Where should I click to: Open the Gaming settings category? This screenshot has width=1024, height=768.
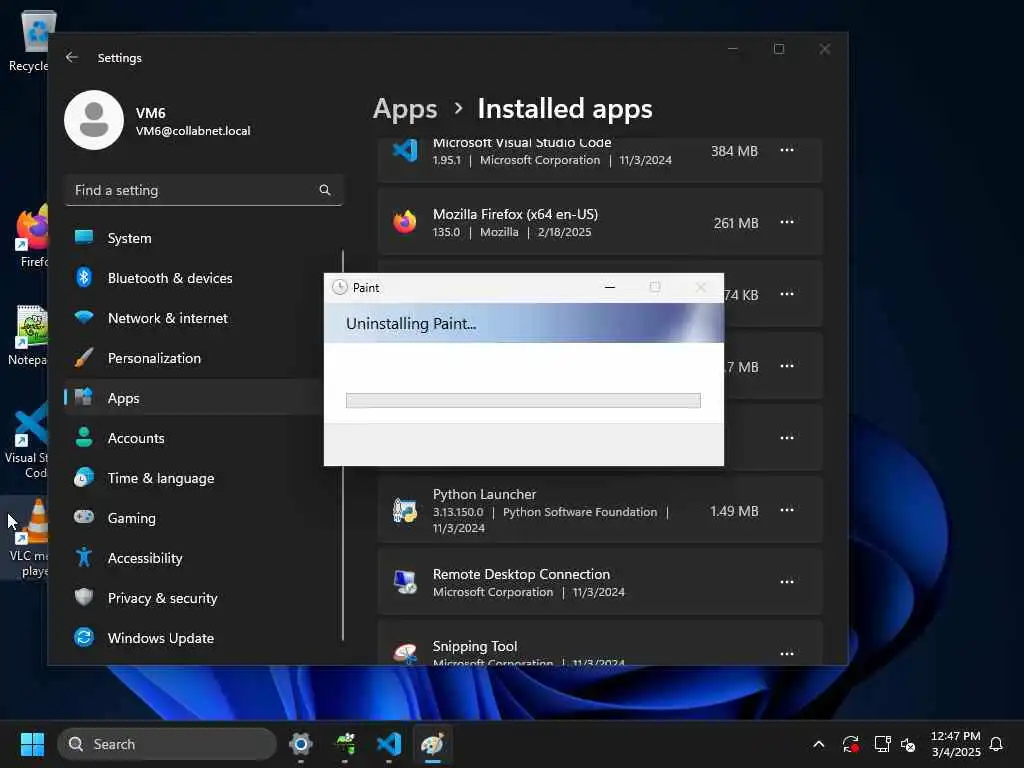point(204,518)
